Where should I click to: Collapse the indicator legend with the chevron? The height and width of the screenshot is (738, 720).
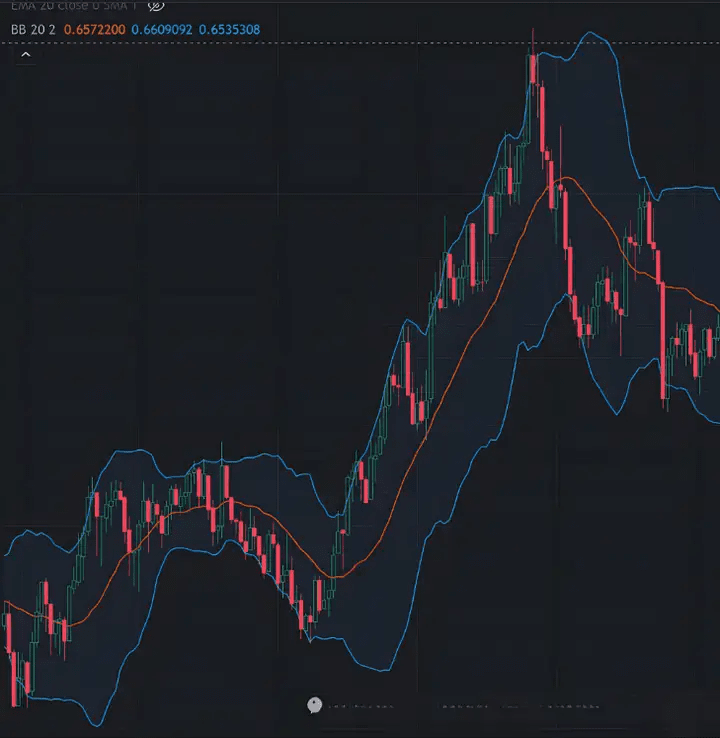pos(26,55)
